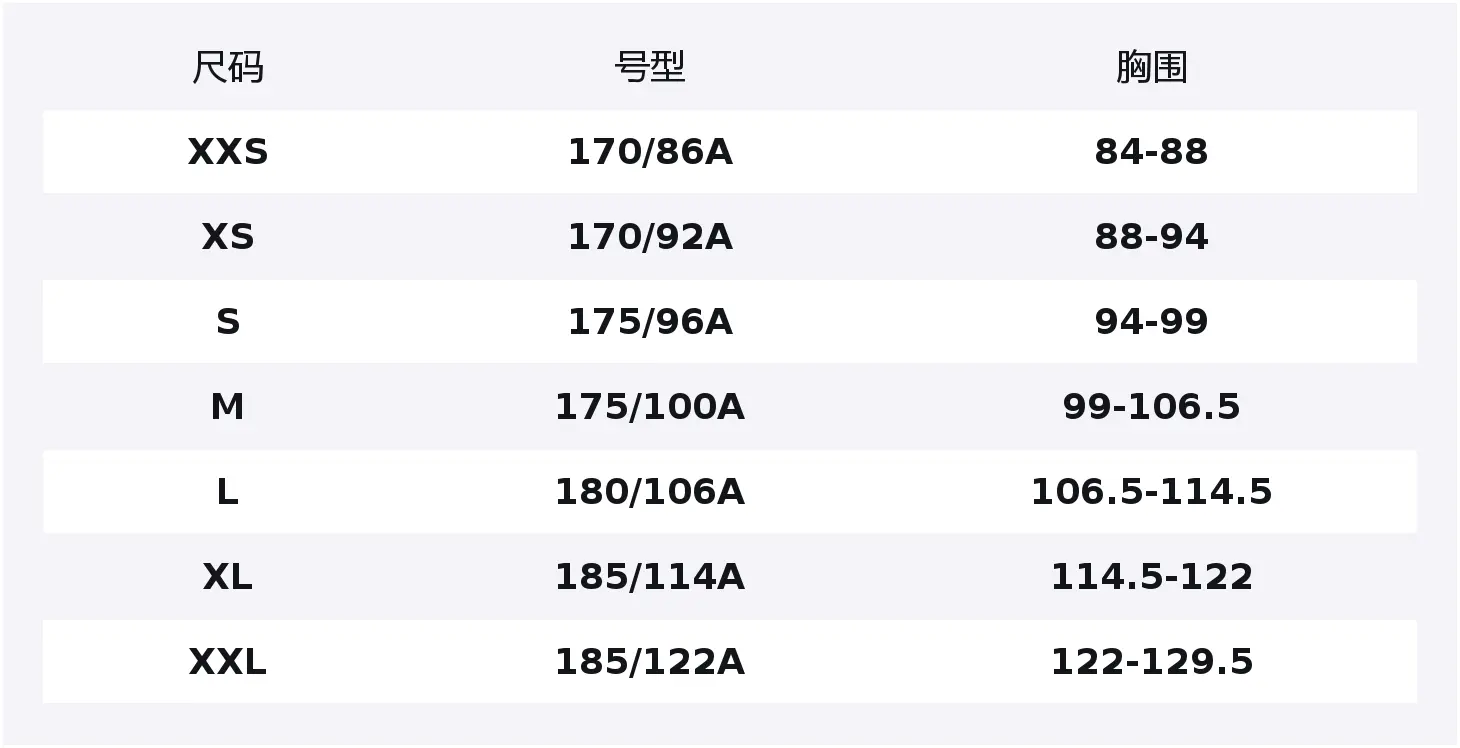Screen dimensions: 1460x748
Task: Click the 175/100A size type cell
Action: pos(650,407)
